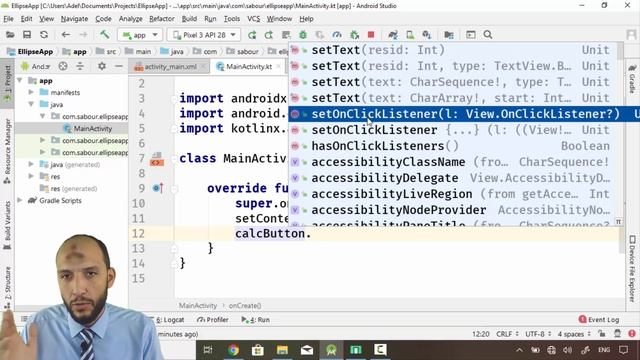Collapse the app module tree node

click(20, 81)
